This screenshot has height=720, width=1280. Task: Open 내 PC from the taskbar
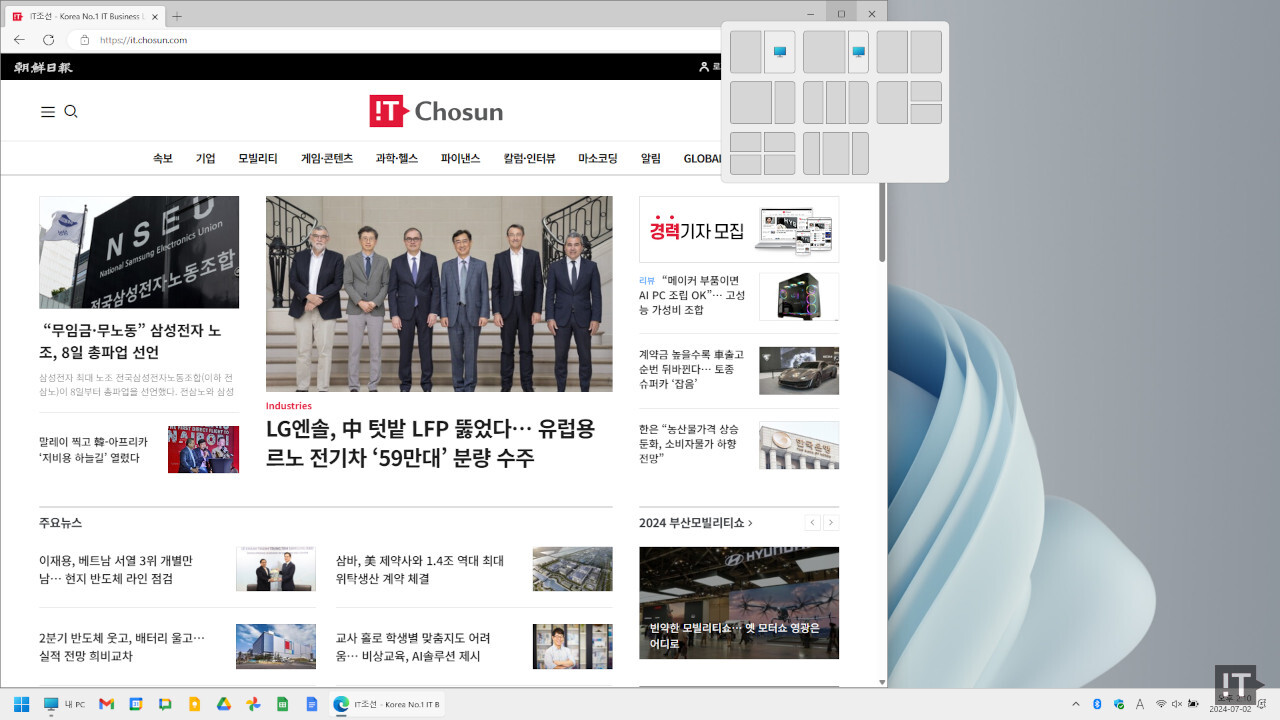(64, 704)
